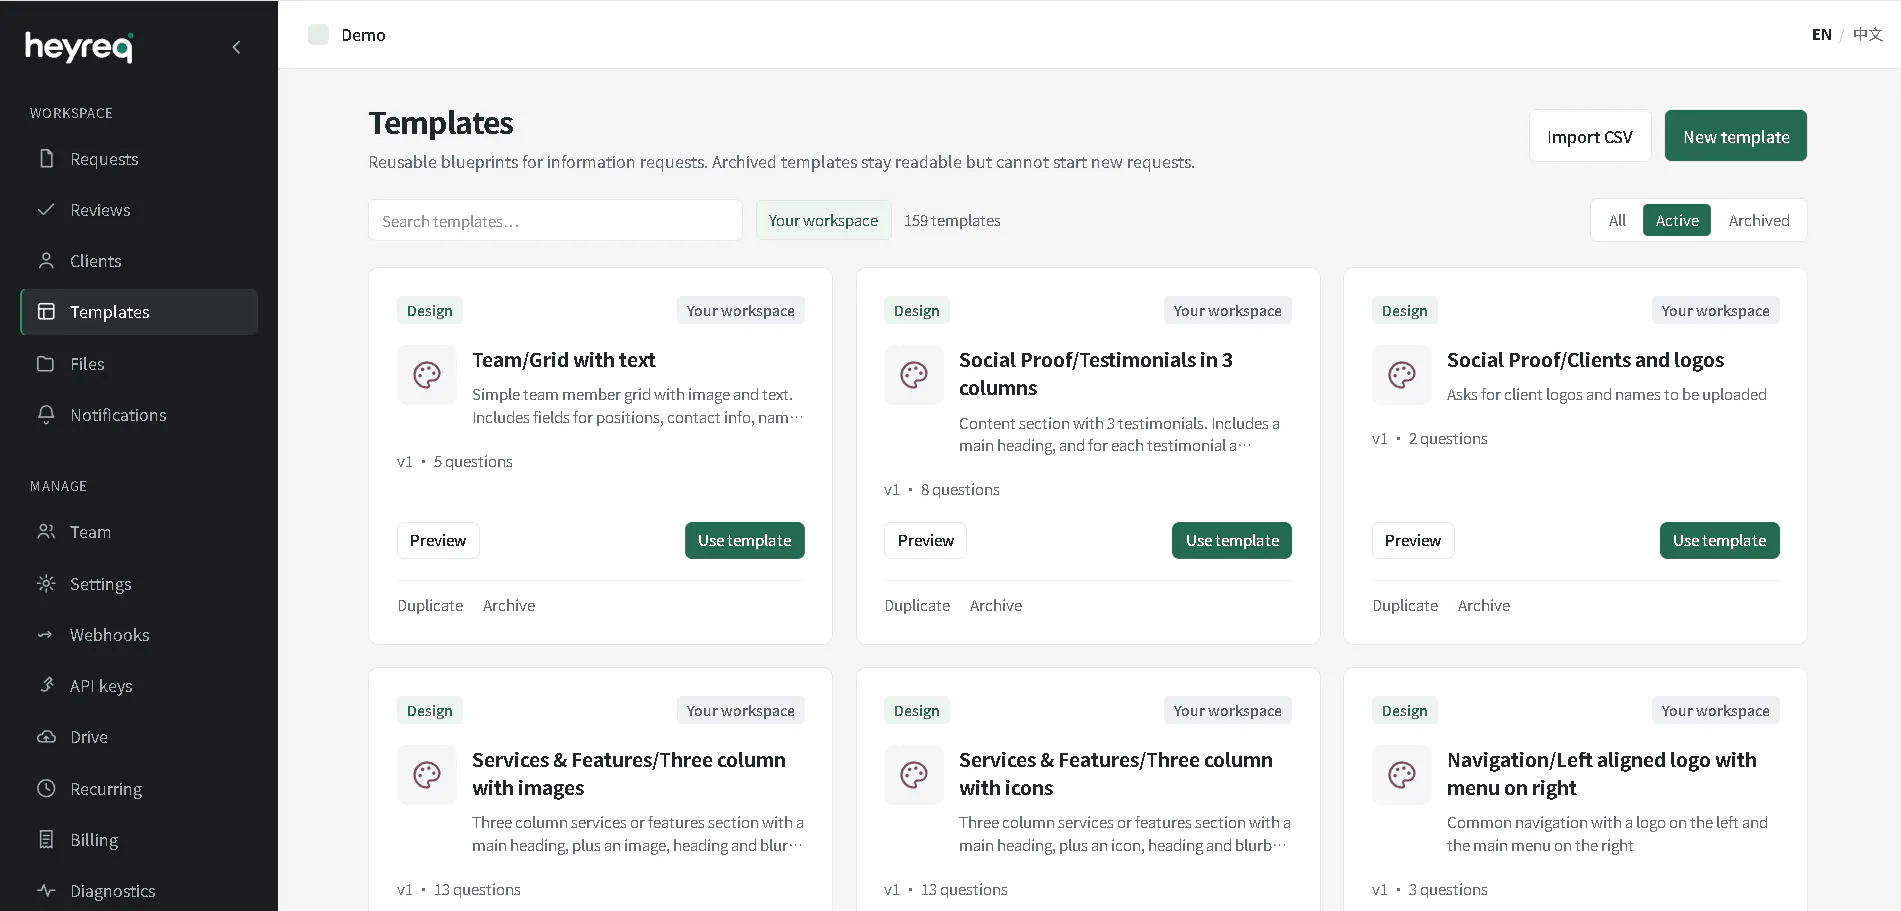
Task: Collapse the sidebar with the chevron
Action: [236, 47]
